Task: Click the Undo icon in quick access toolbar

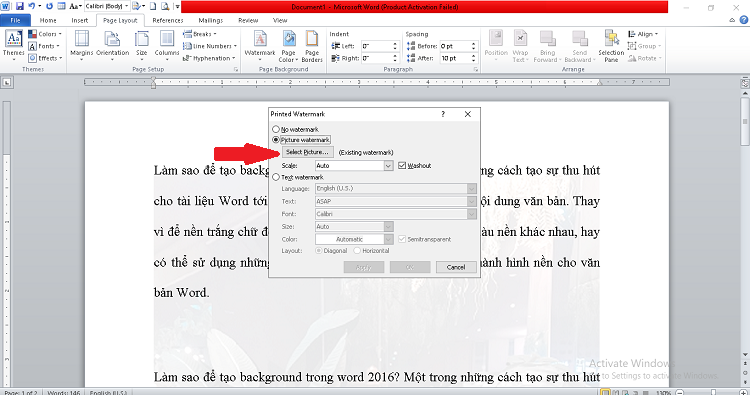Action: pos(32,6)
